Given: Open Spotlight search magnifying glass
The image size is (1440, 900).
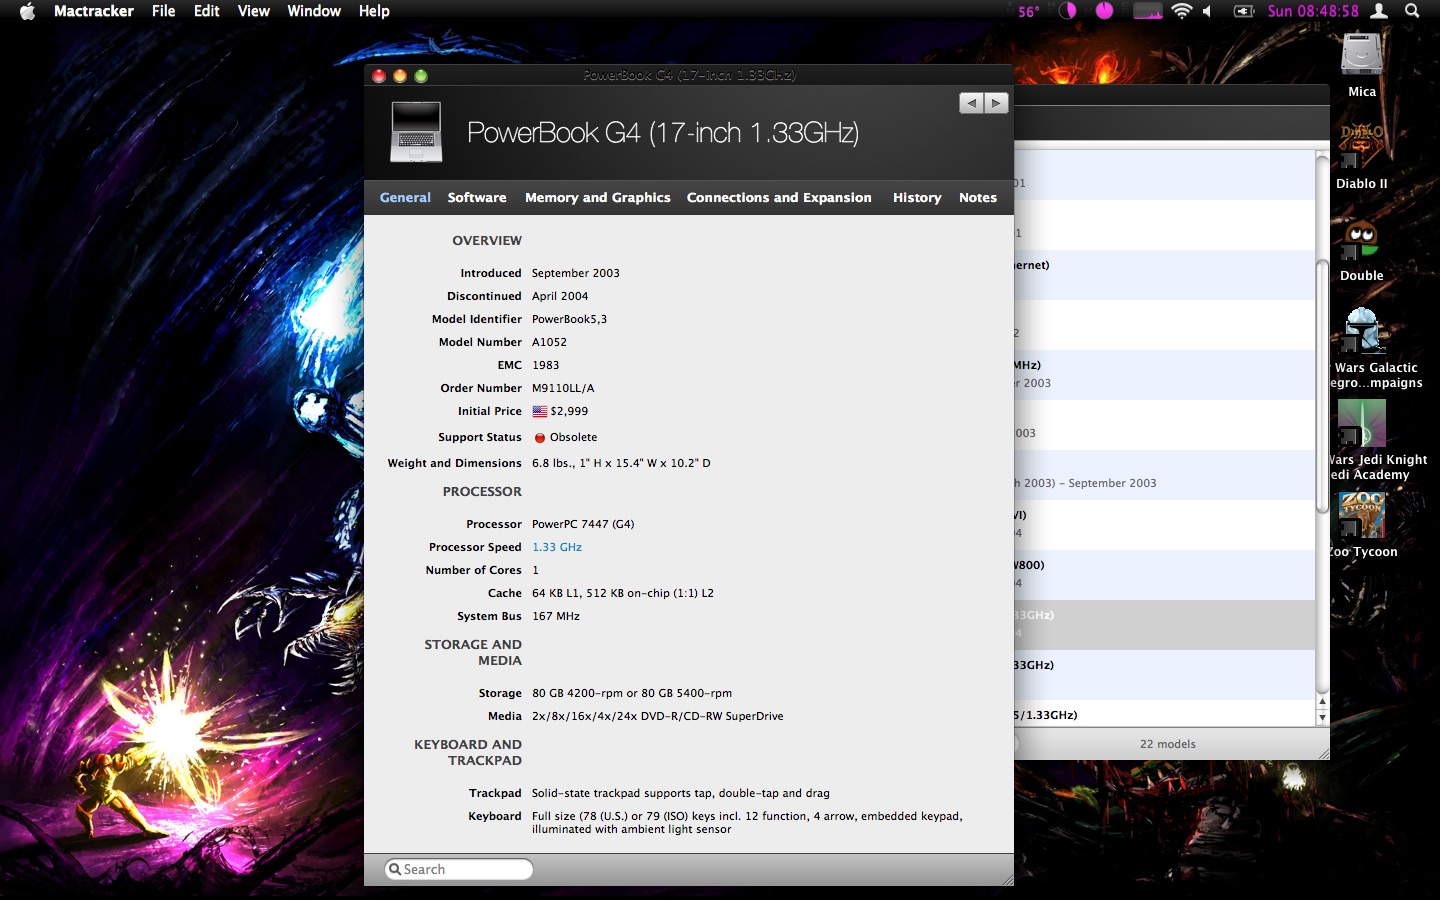Looking at the screenshot, I should [1412, 11].
